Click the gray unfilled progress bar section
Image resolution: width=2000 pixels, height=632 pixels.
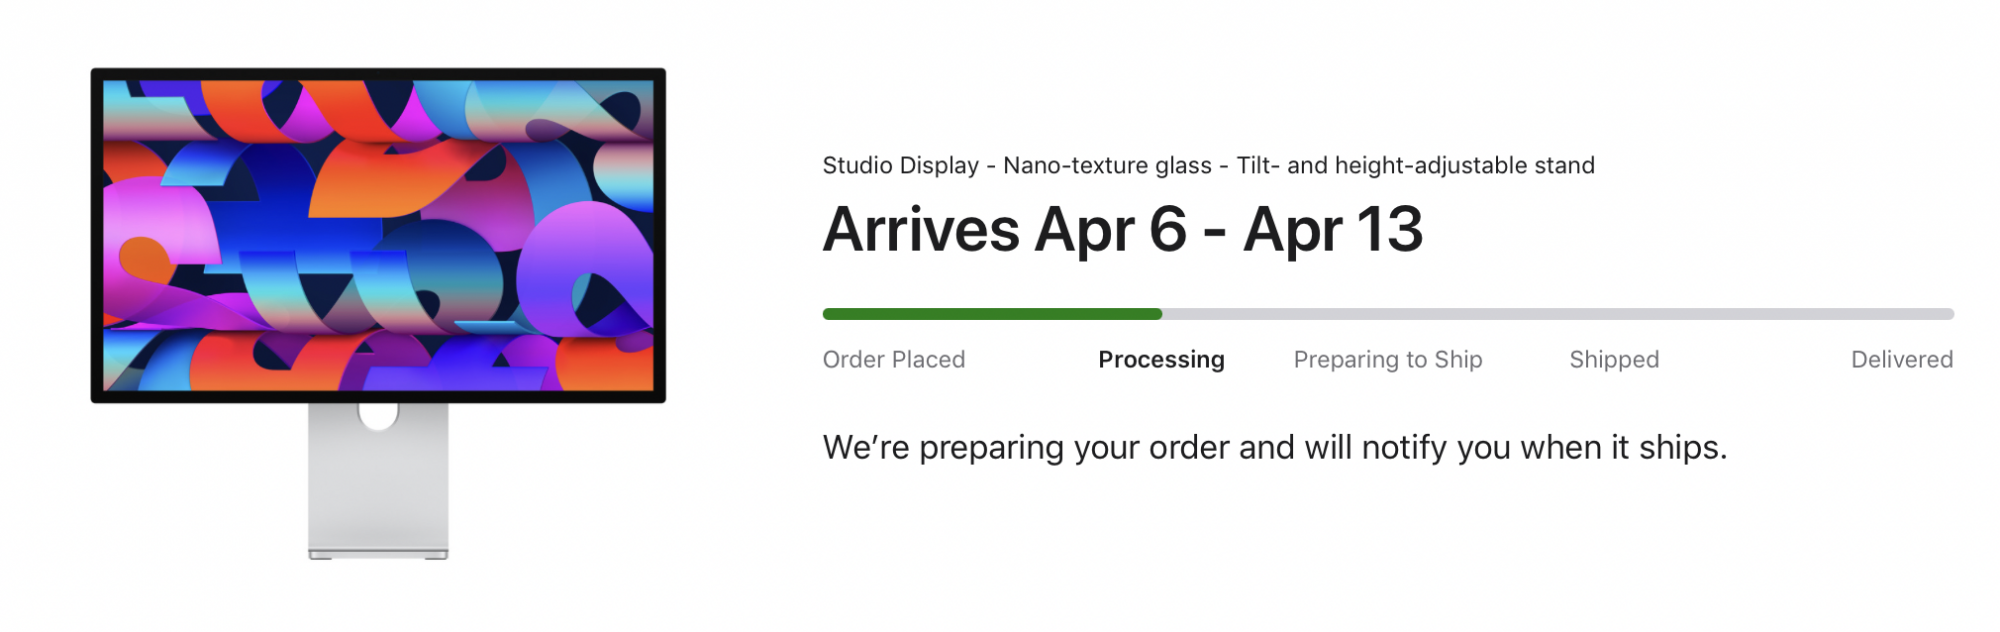(x=1555, y=314)
